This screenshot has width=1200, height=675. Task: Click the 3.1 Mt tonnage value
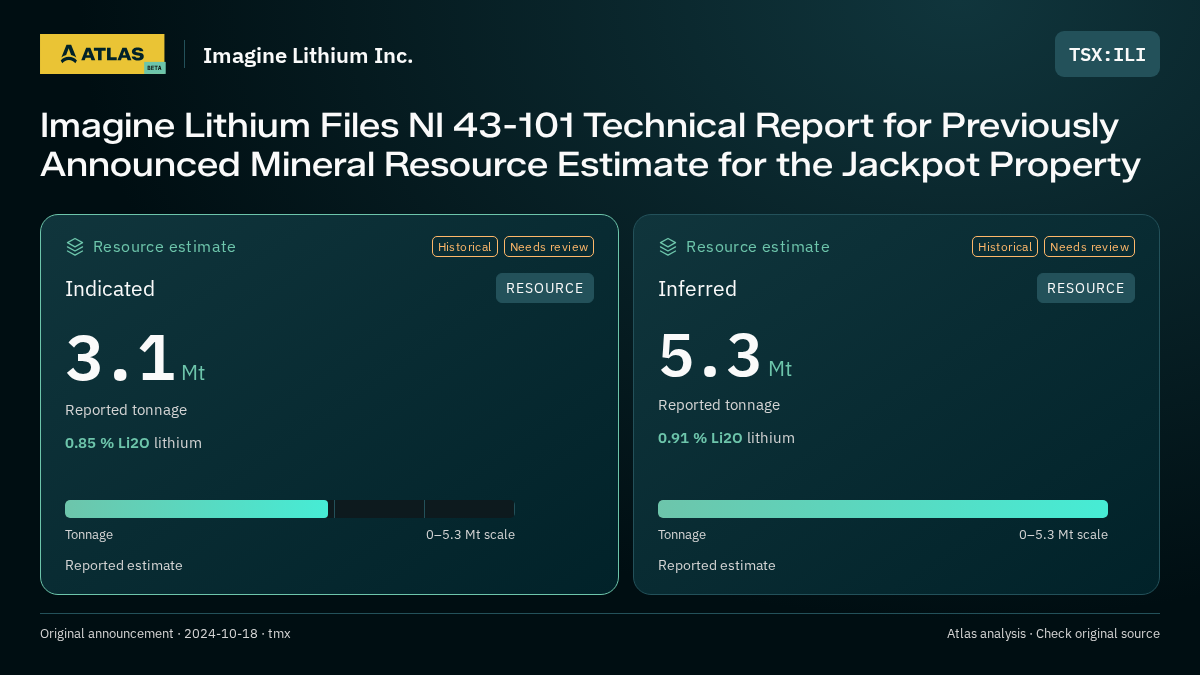tap(135, 360)
